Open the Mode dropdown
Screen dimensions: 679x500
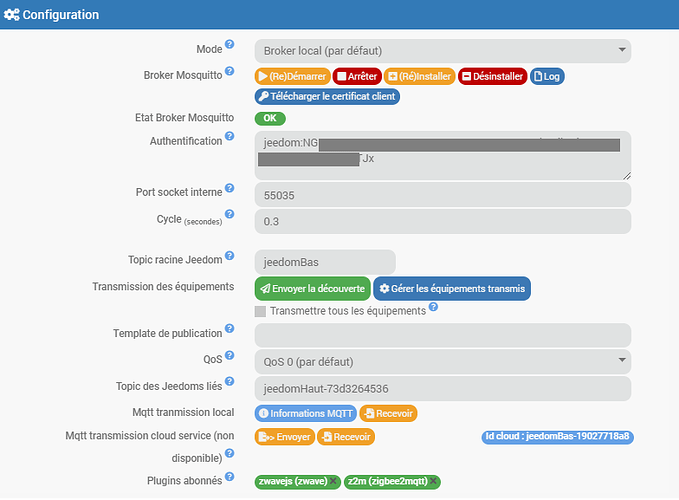(x=442, y=51)
